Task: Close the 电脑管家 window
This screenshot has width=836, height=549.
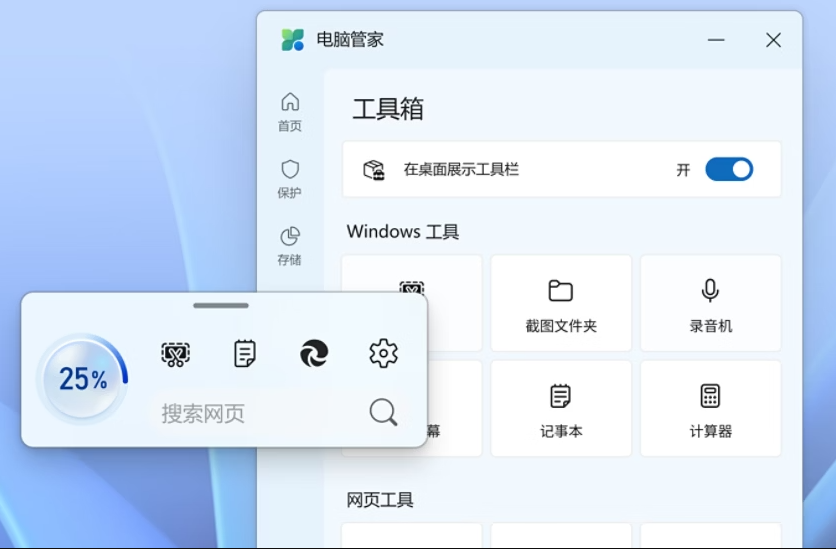Action: point(773,40)
